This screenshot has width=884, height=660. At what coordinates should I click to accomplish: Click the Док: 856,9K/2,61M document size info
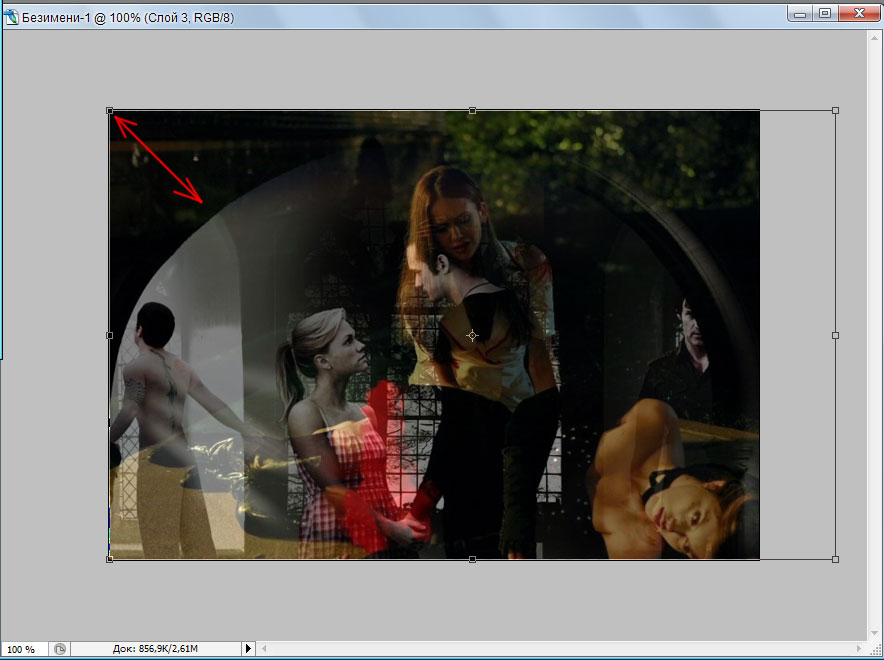click(x=155, y=649)
